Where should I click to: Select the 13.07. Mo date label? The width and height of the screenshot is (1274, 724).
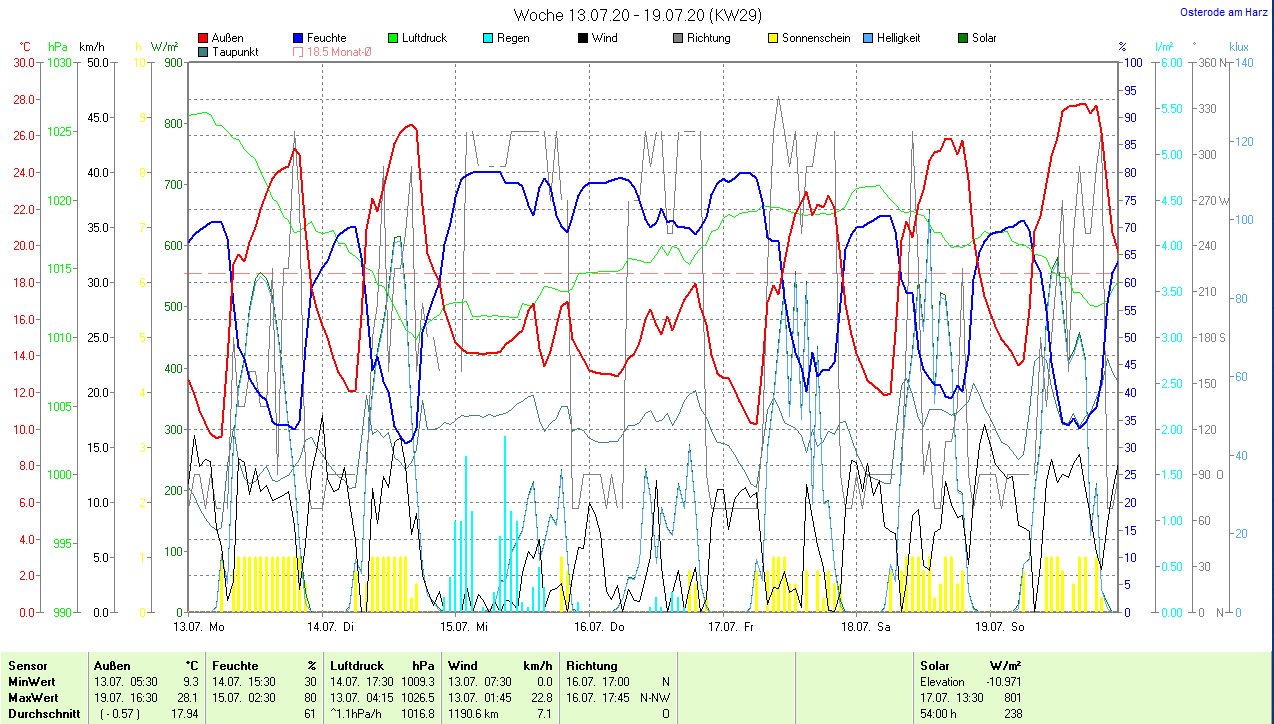[x=199, y=627]
